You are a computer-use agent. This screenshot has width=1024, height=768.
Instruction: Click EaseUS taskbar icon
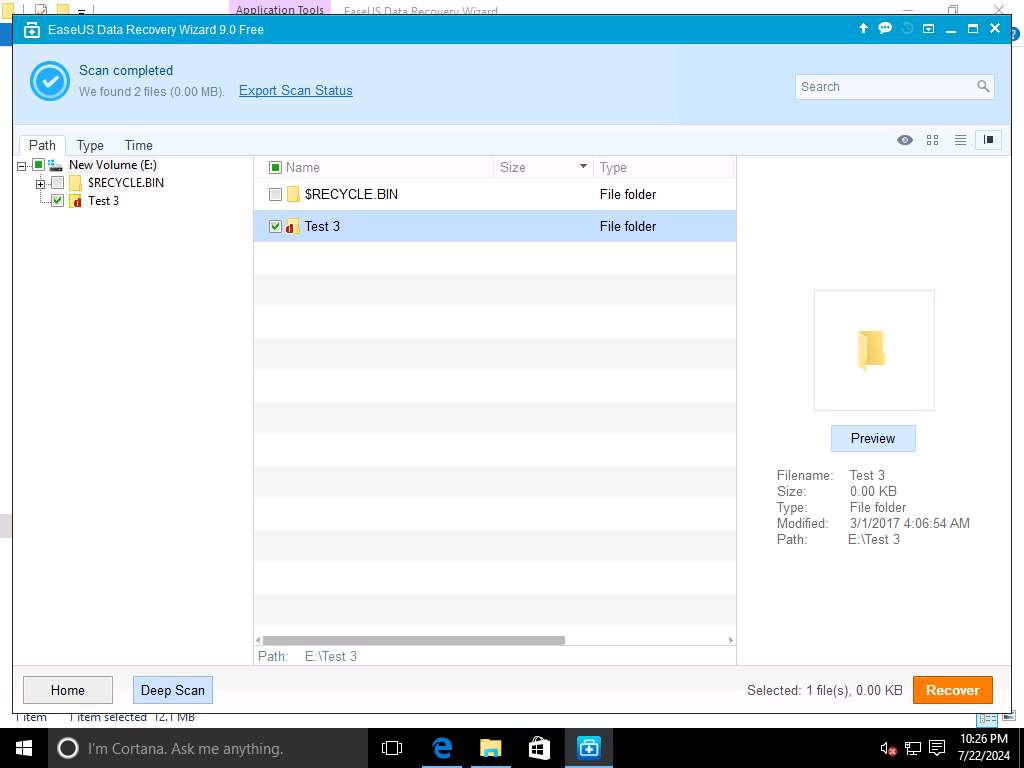coord(588,748)
